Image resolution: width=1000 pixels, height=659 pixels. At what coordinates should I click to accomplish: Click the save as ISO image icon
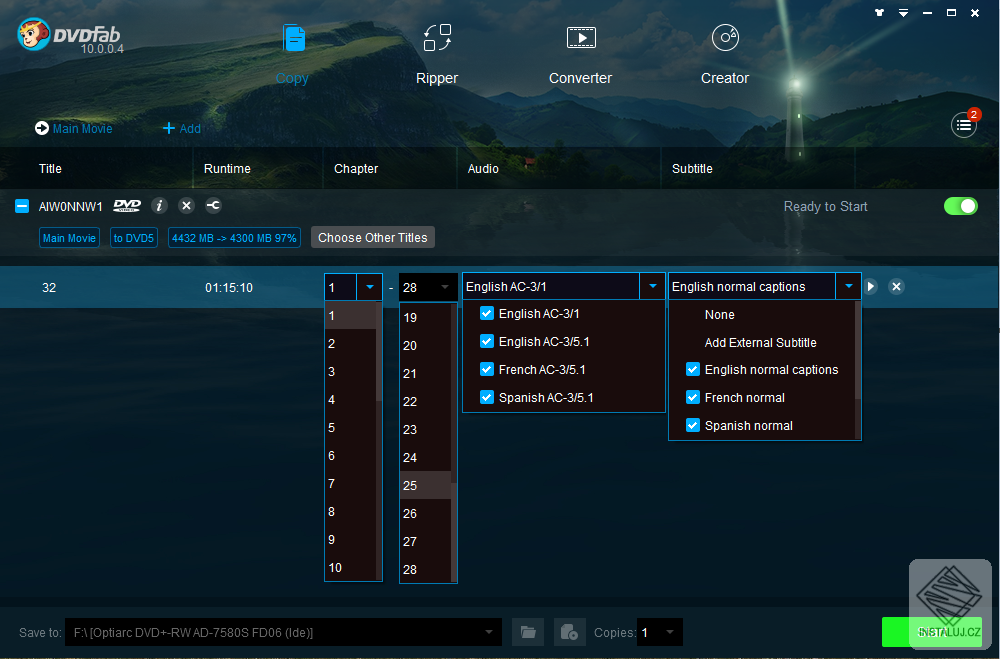pyautogui.click(x=570, y=632)
